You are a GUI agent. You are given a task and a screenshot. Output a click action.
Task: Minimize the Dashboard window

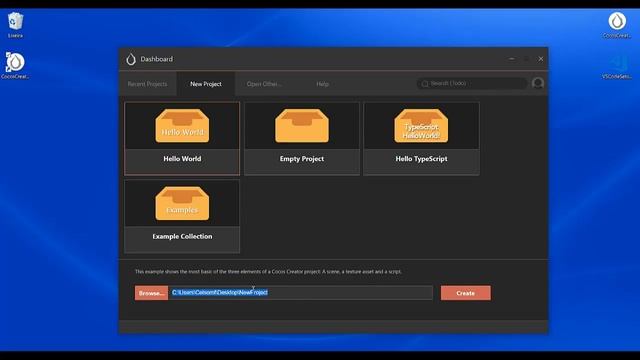511,59
